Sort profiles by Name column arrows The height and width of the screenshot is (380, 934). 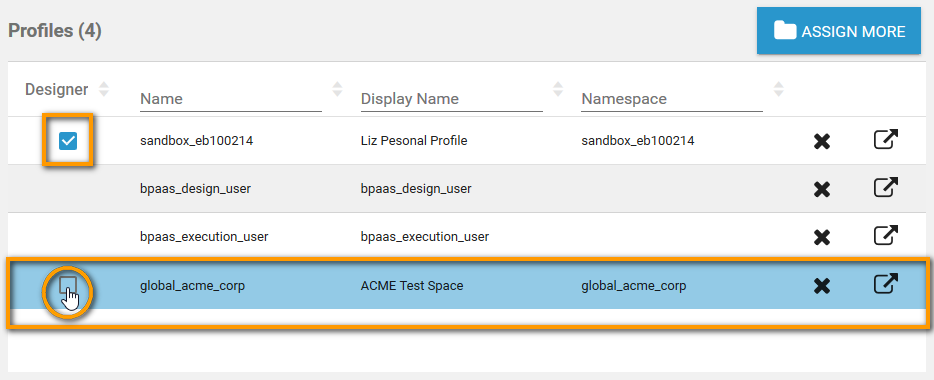coord(337,89)
